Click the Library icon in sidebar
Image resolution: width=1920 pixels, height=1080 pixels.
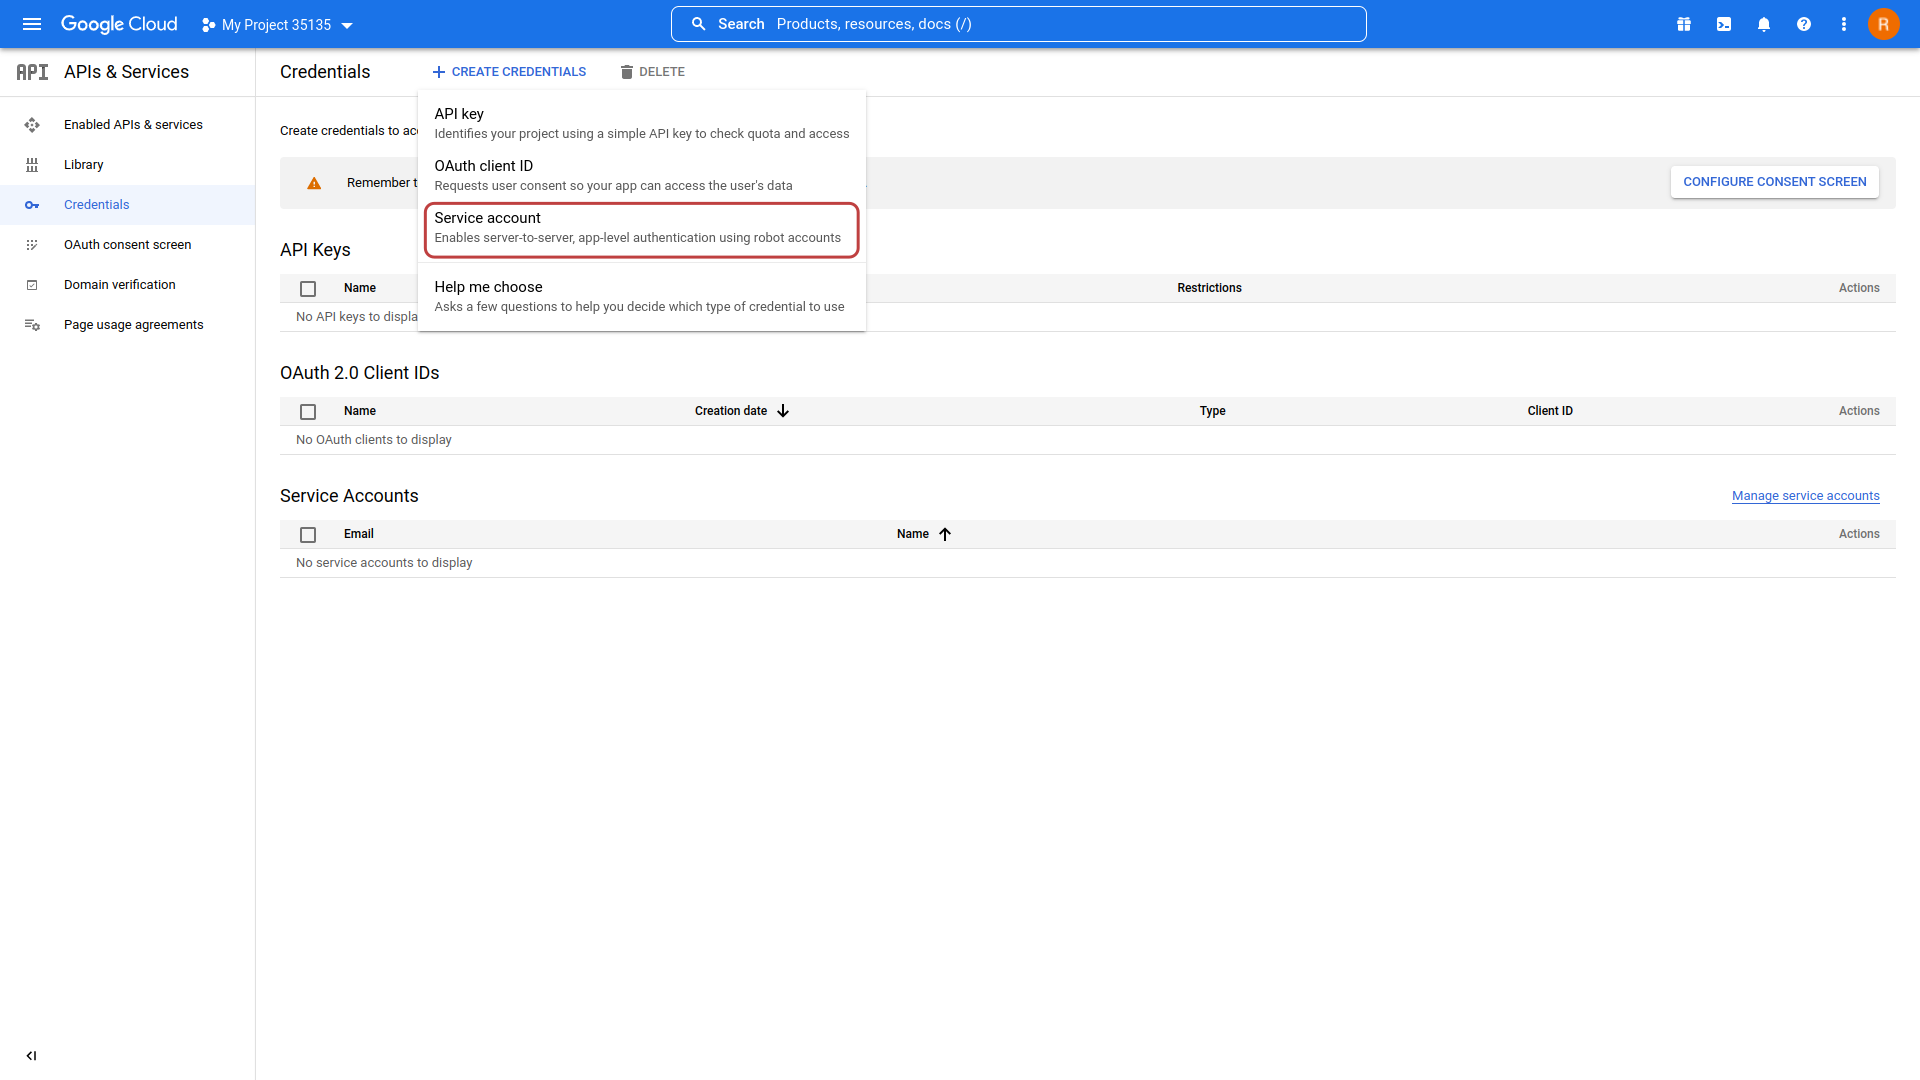(x=32, y=165)
